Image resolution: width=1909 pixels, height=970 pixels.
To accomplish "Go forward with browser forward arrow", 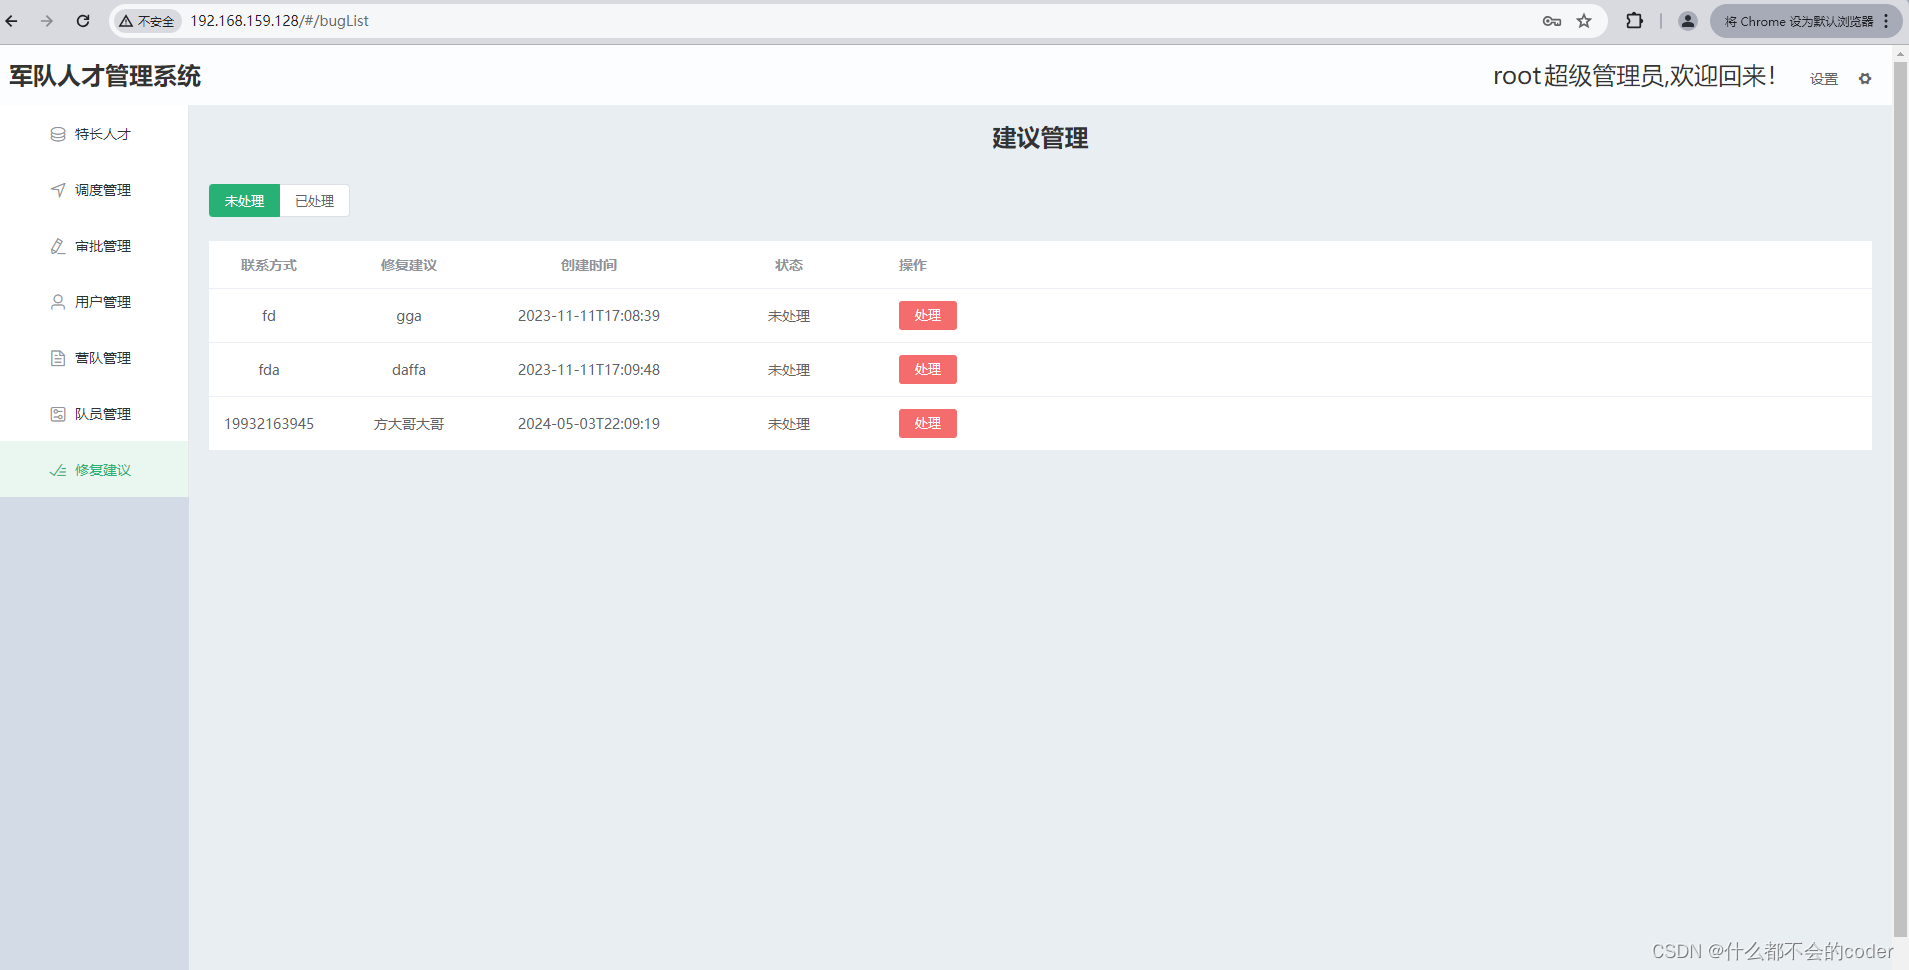I will (47, 21).
